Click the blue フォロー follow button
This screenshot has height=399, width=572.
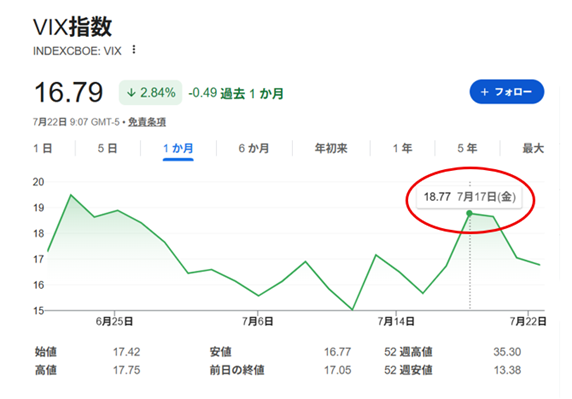pos(506,92)
